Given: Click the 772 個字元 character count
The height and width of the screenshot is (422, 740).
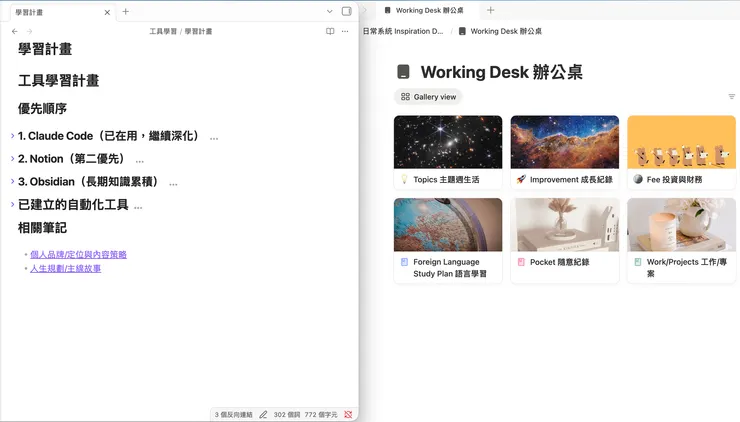Looking at the screenshot, I should tap(321, 414).
